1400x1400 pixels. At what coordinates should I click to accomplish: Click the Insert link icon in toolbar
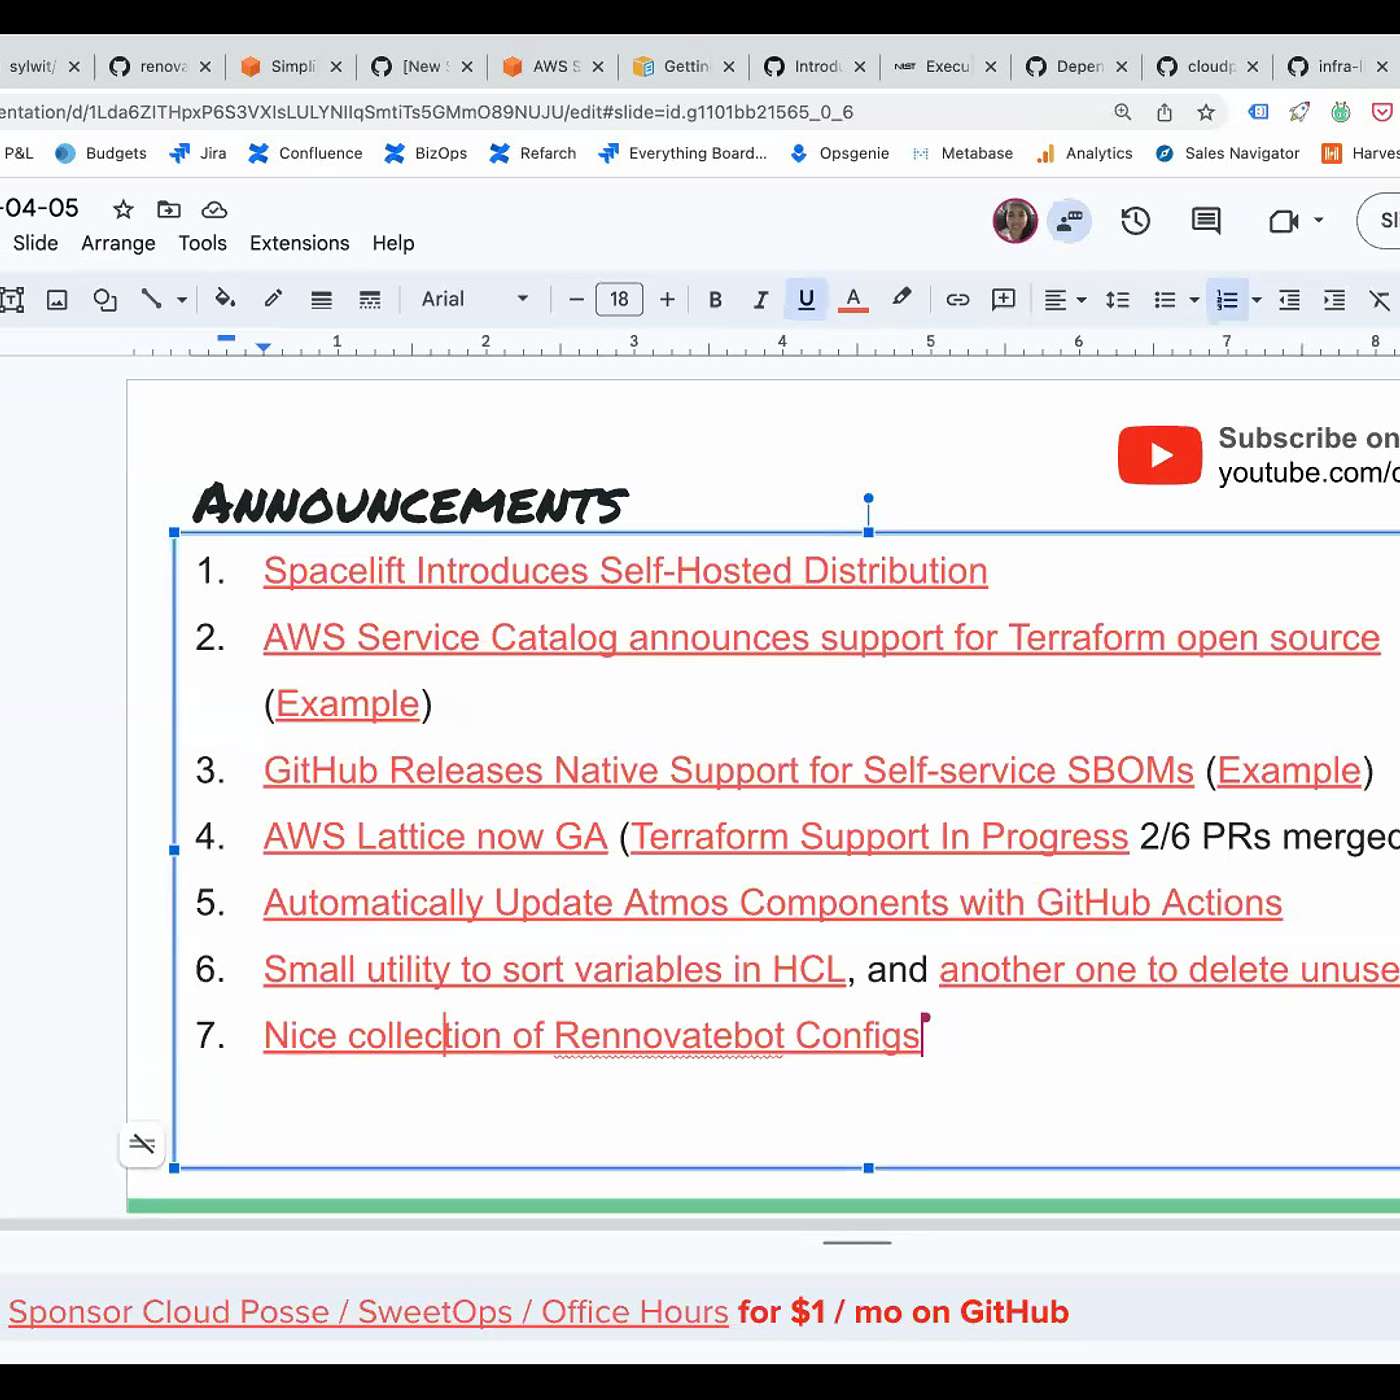[x=957, y=300]
